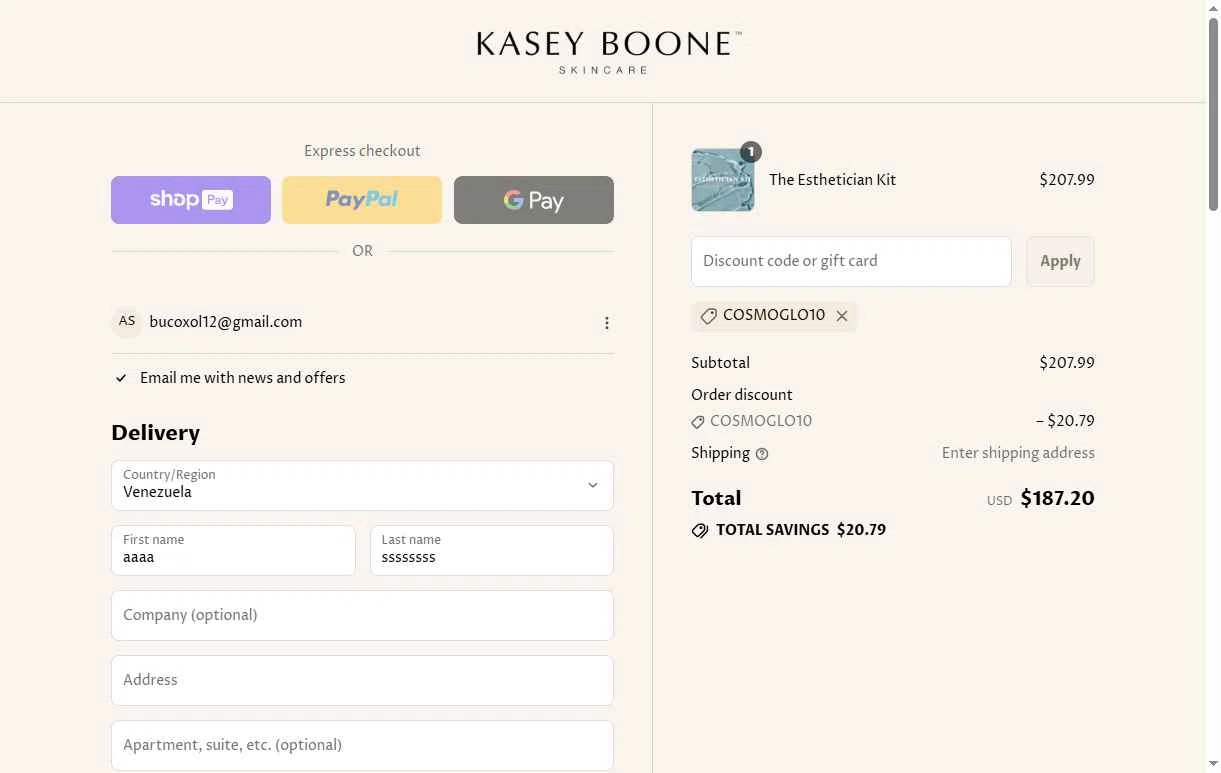
Task: Click the Apply discount button
Action: coord(1060,261)
